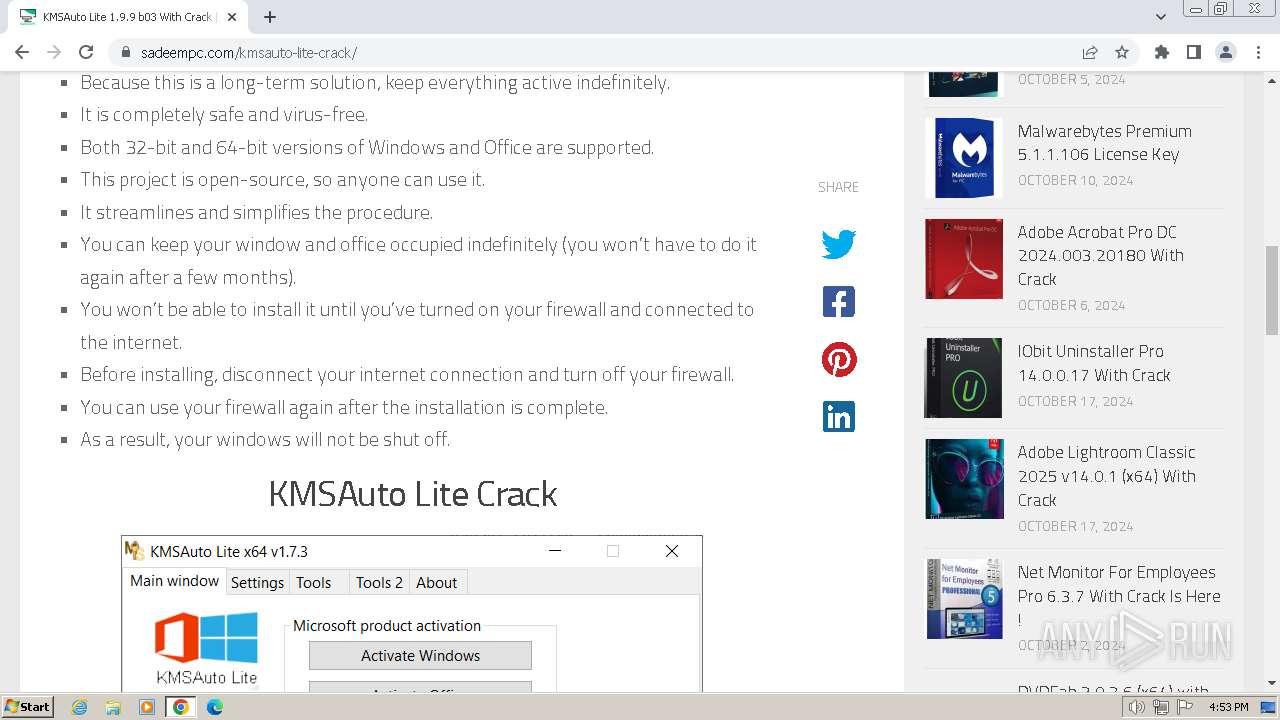
Task: Share the page on LinkedIn
Action: [x=838, y=416]
